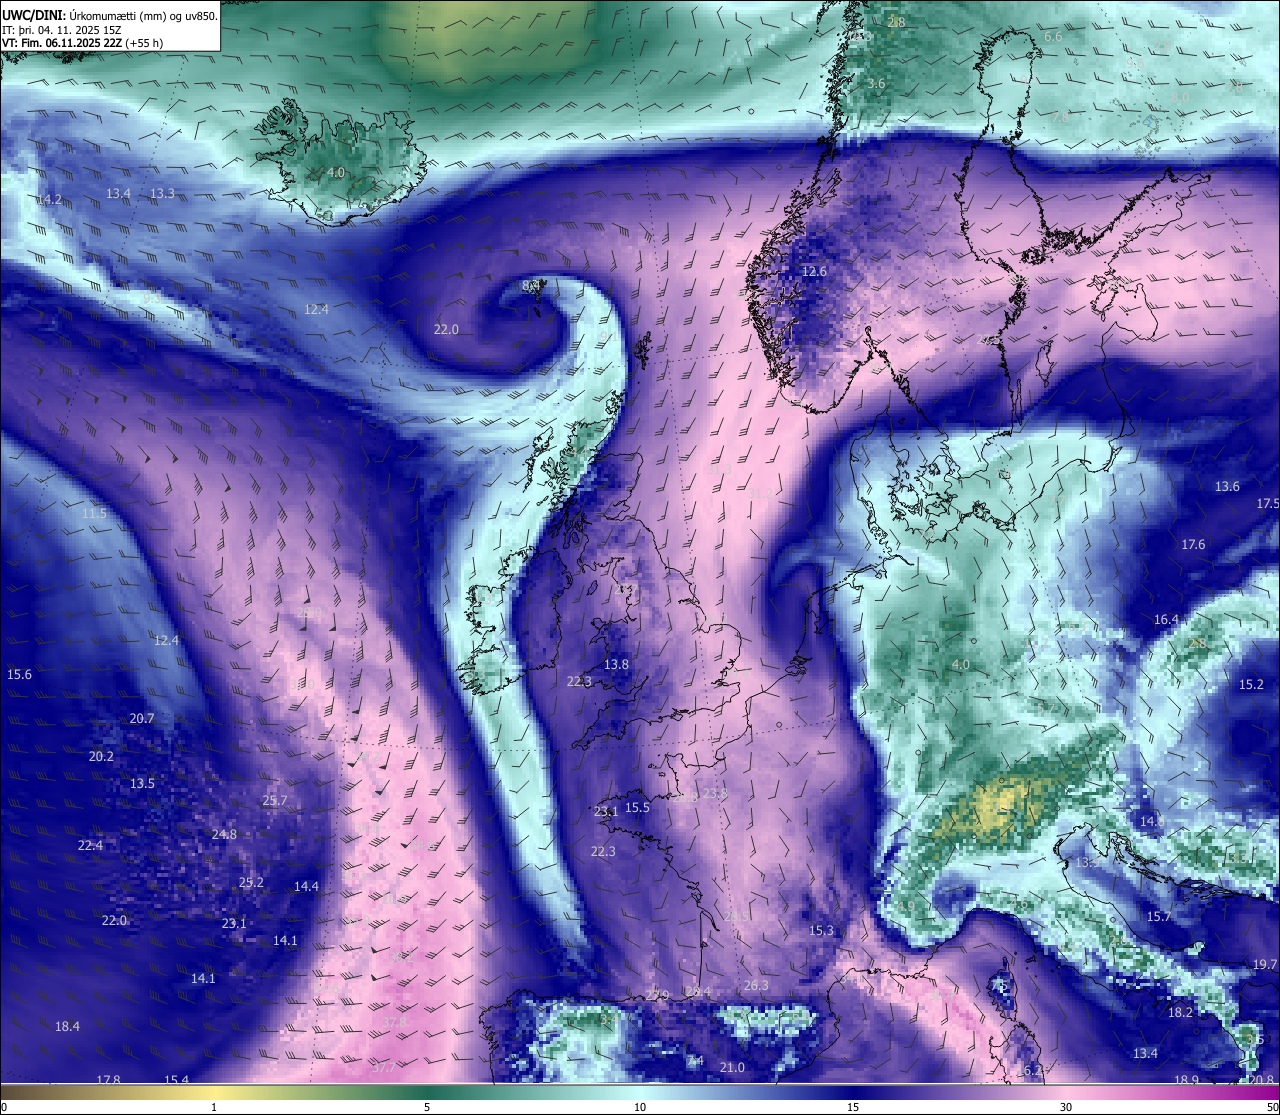Click the color scale tick labeled 0

tap(4, 1107)
